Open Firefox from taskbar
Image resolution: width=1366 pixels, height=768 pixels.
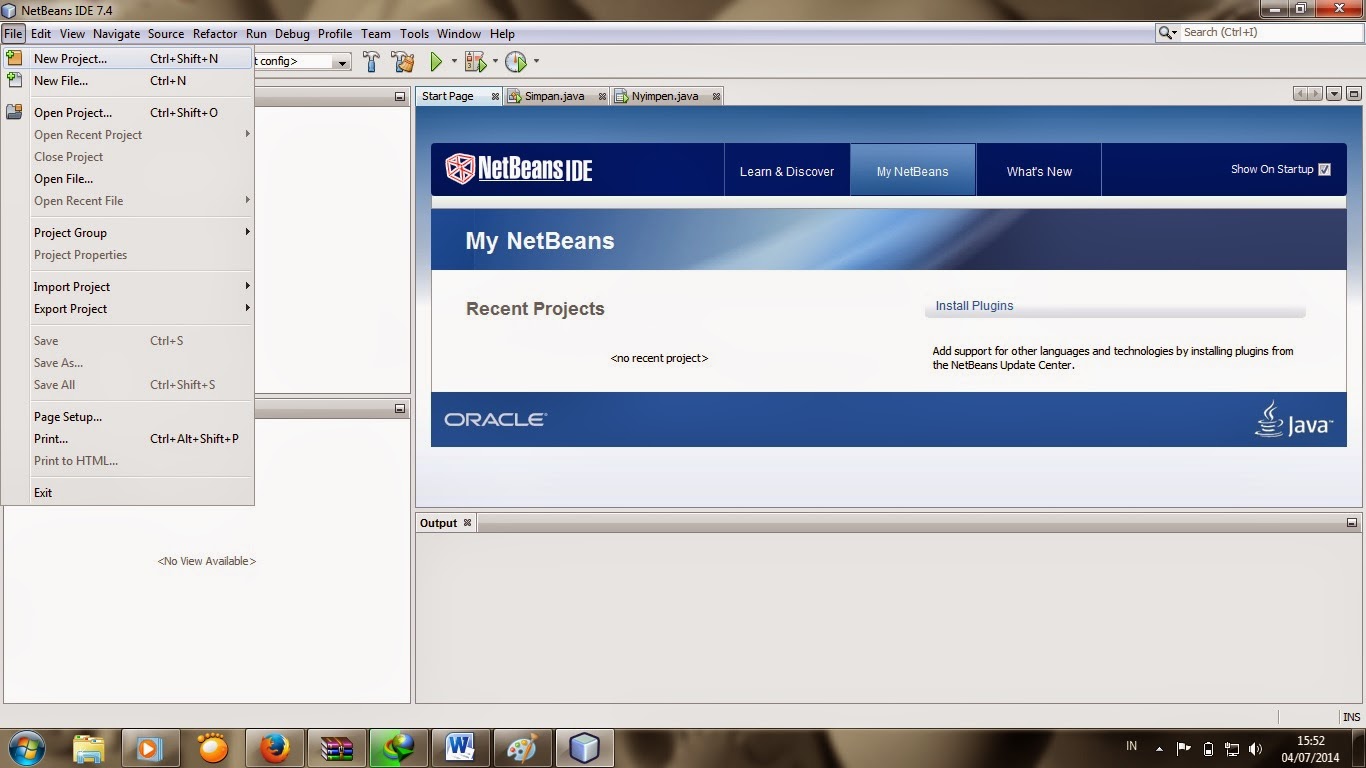coord(273,748)
